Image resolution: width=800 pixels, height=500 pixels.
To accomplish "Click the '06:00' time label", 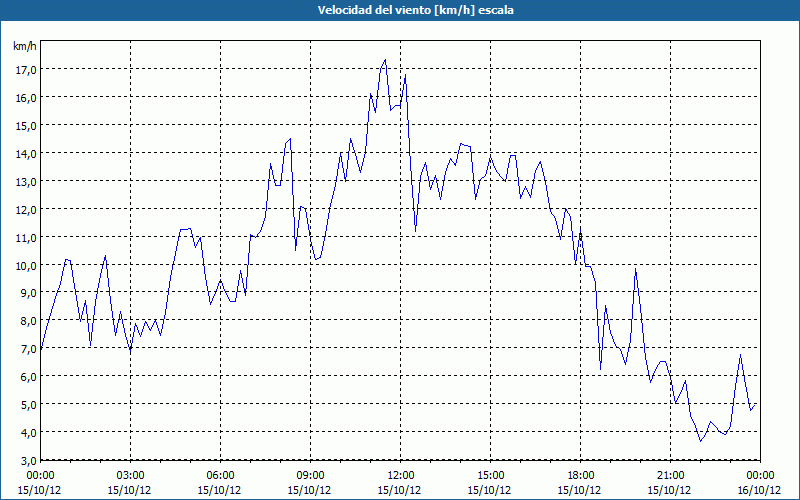I will coord(220,476).
